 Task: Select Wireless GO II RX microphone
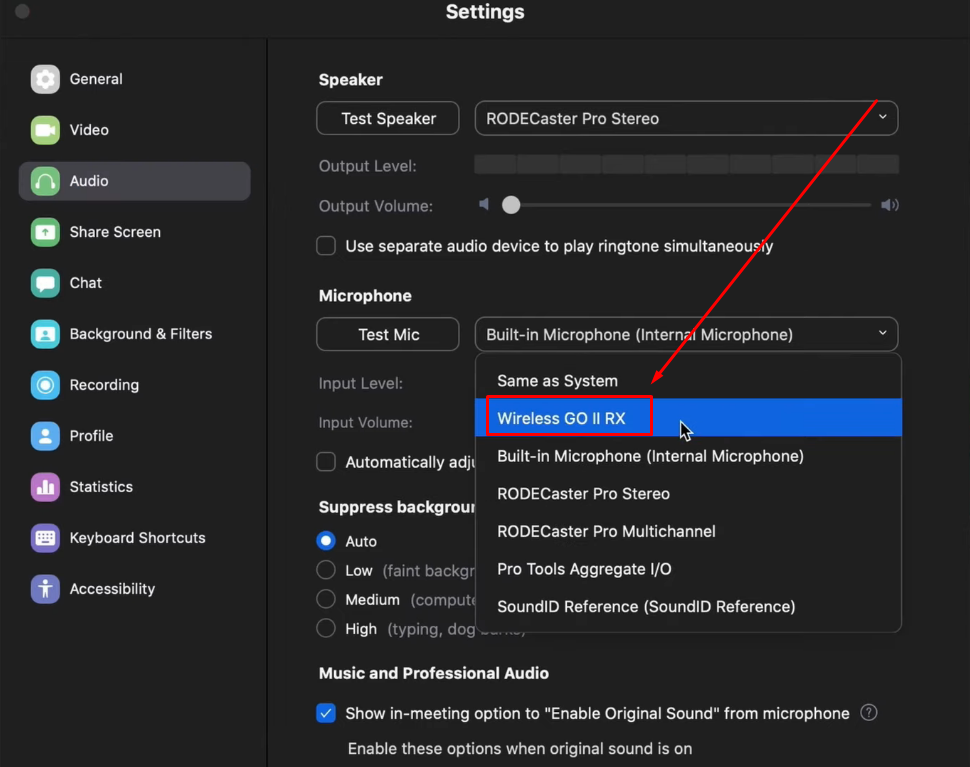(x=688, y=418)
